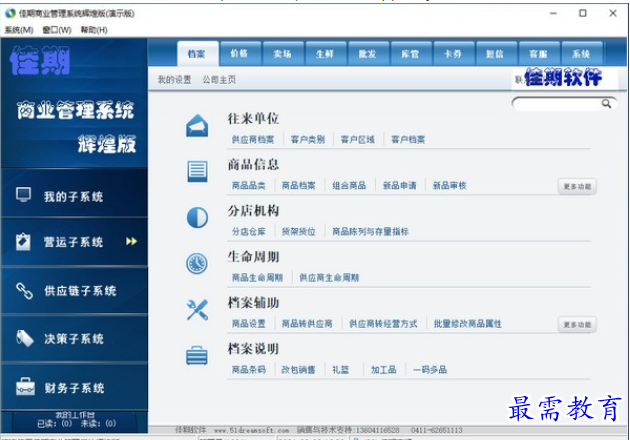Open 商品档案
The height and width of the screenshot is (440, 630).
coord(299,185)
